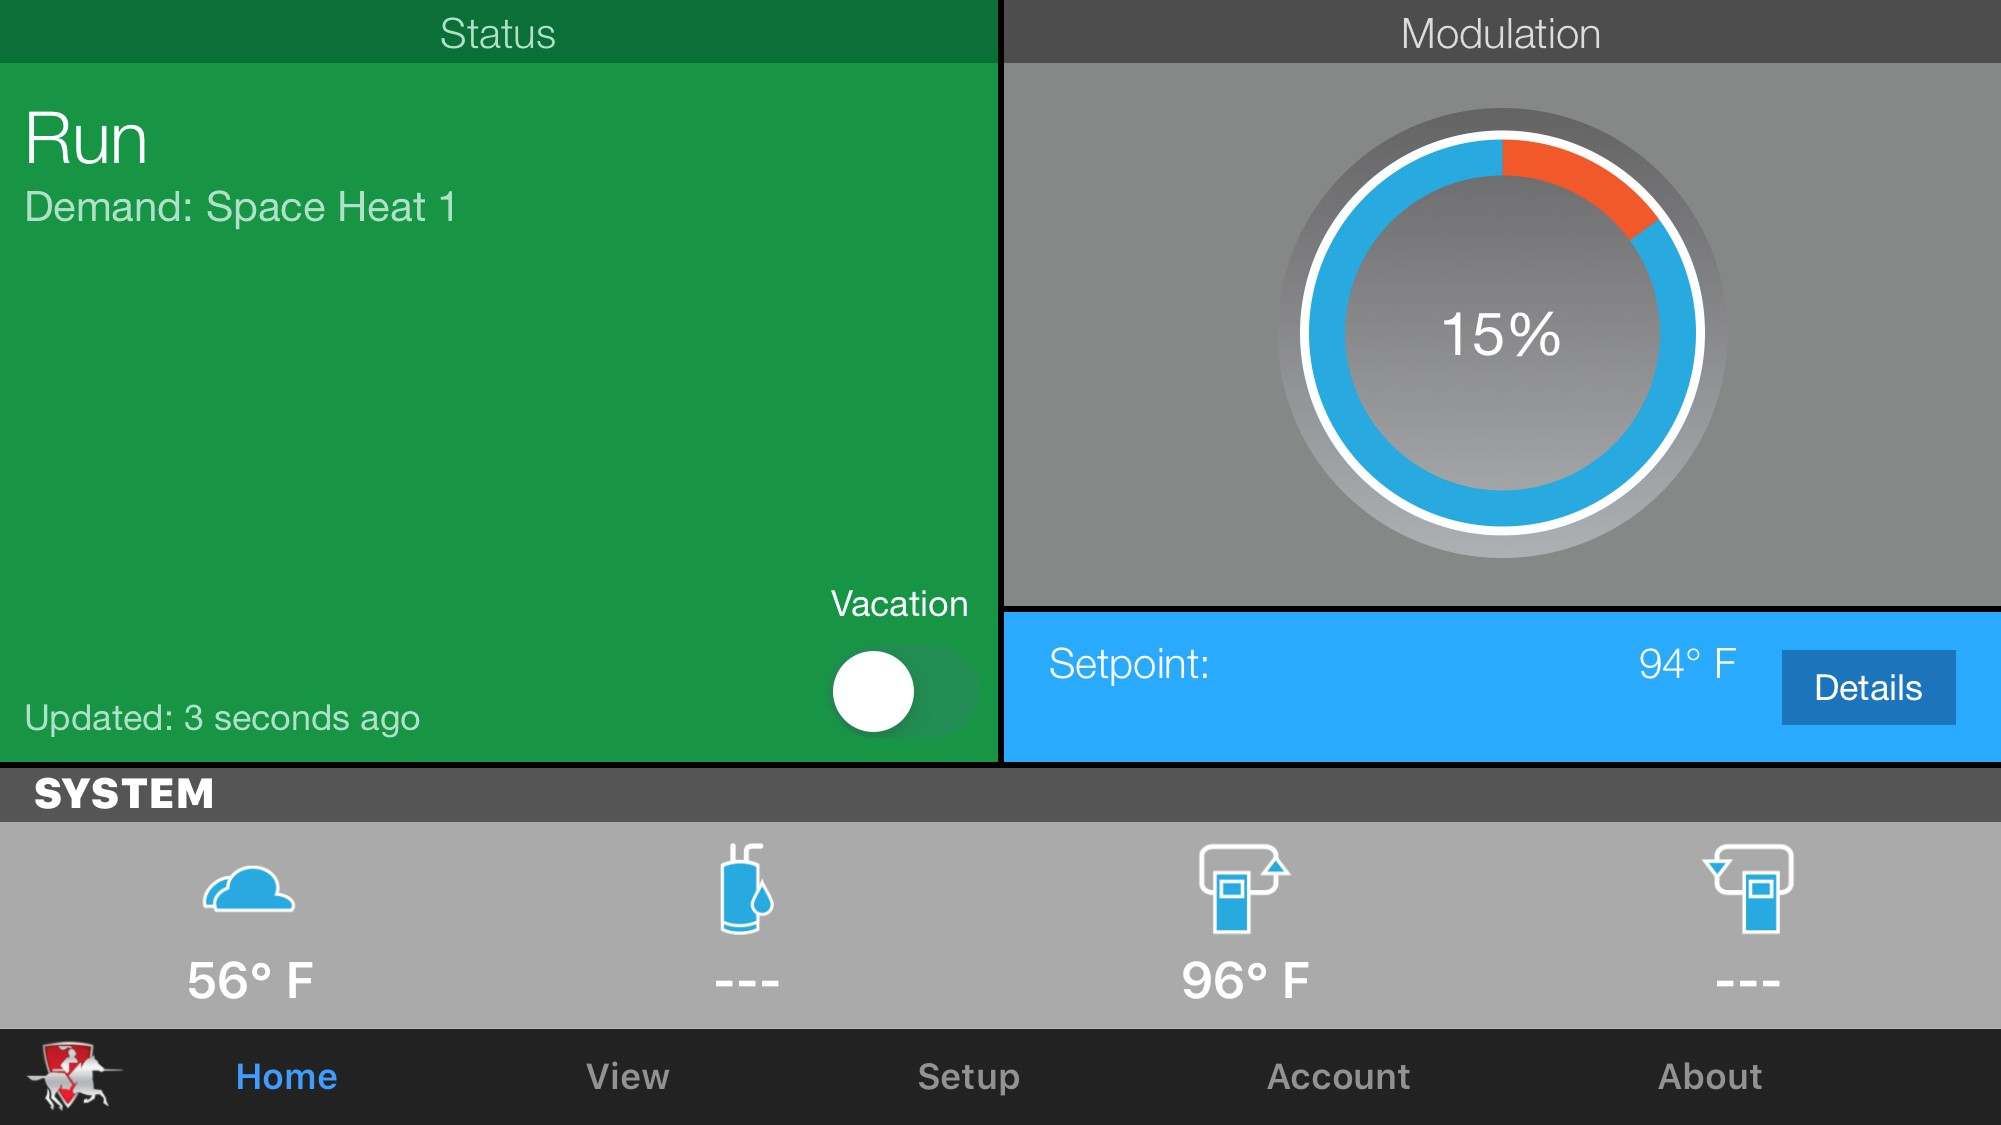Open the About tab
Screen dimensions: 2001x1125
[1709, 1077]
